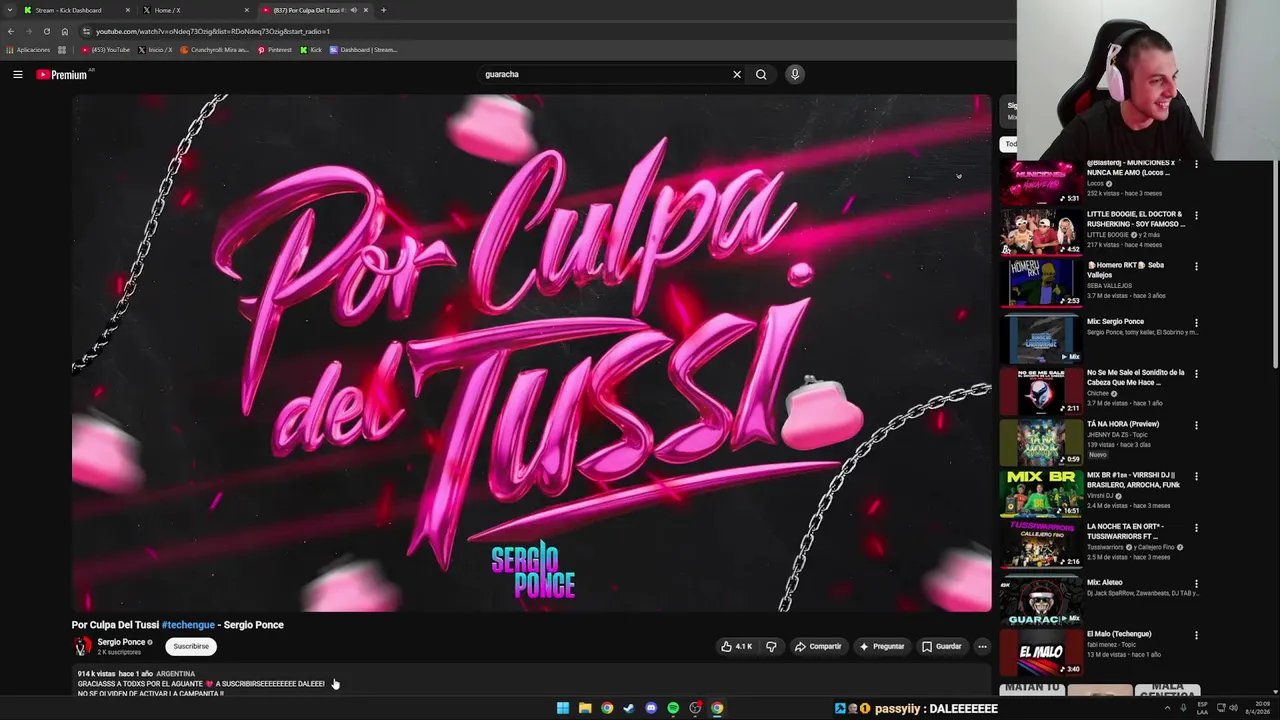Open OBS Studio from the taskbar
This screenshot has height=720, width=1280.
pyautogui.click(x=695, y=708)
